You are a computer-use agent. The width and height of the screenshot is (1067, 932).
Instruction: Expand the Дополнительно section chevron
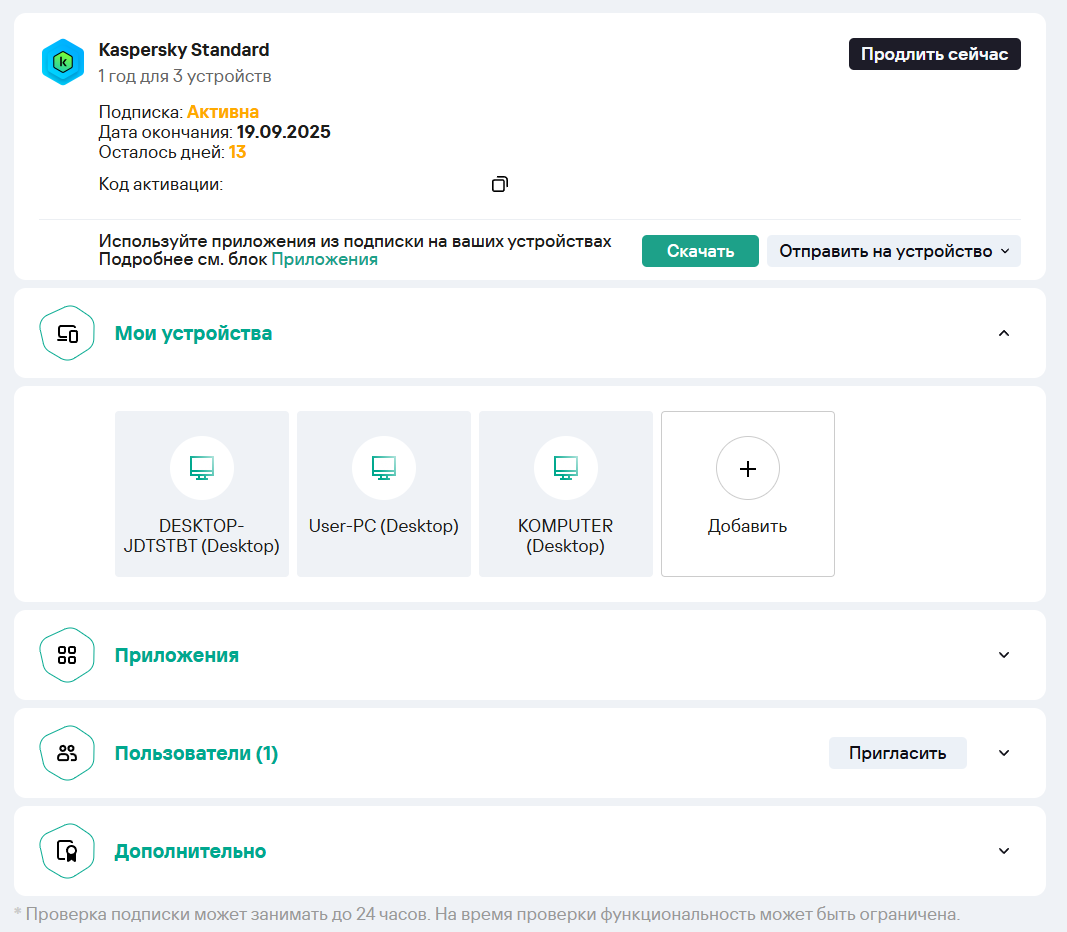[1004, 851]
